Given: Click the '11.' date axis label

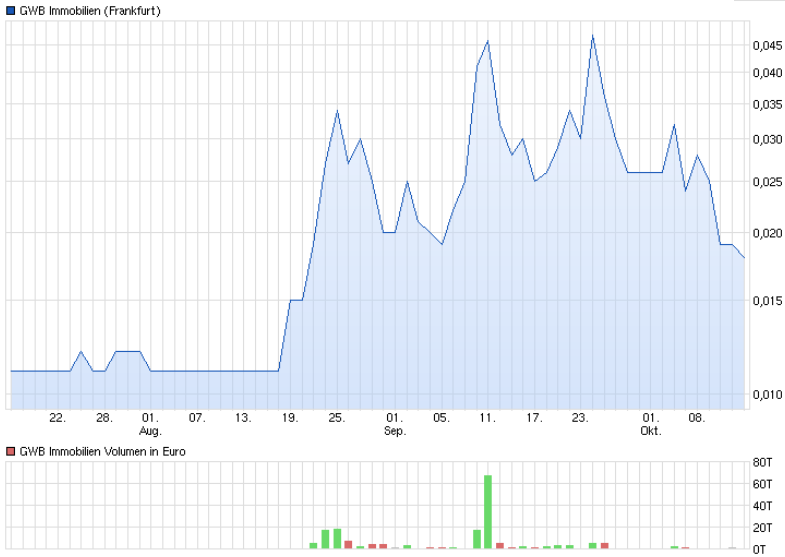Looking at the screenshot, I should (488, 418).
